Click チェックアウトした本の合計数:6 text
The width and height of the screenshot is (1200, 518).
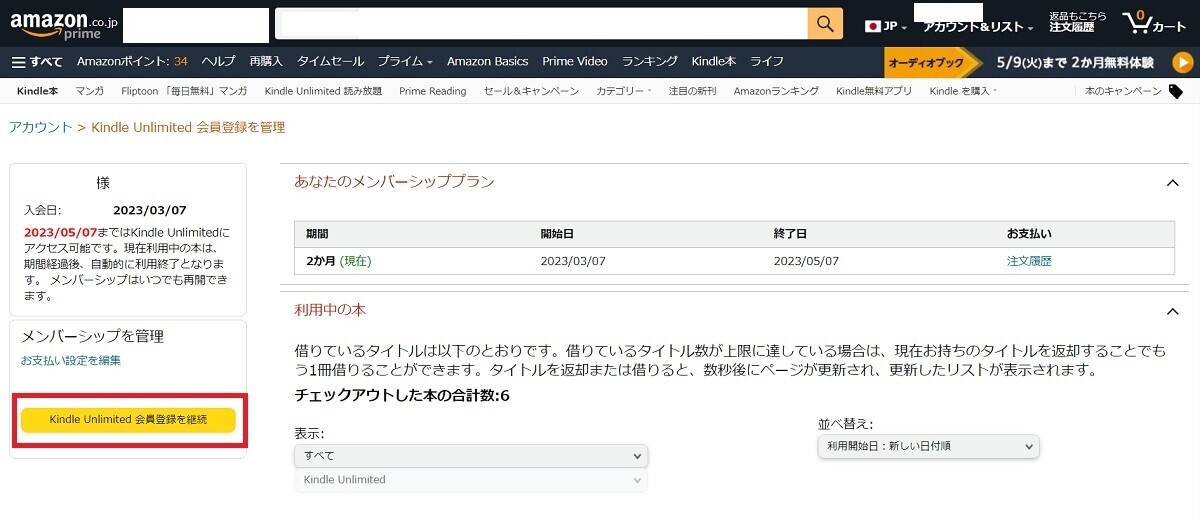pyautogui.click(x=402, y=395)
